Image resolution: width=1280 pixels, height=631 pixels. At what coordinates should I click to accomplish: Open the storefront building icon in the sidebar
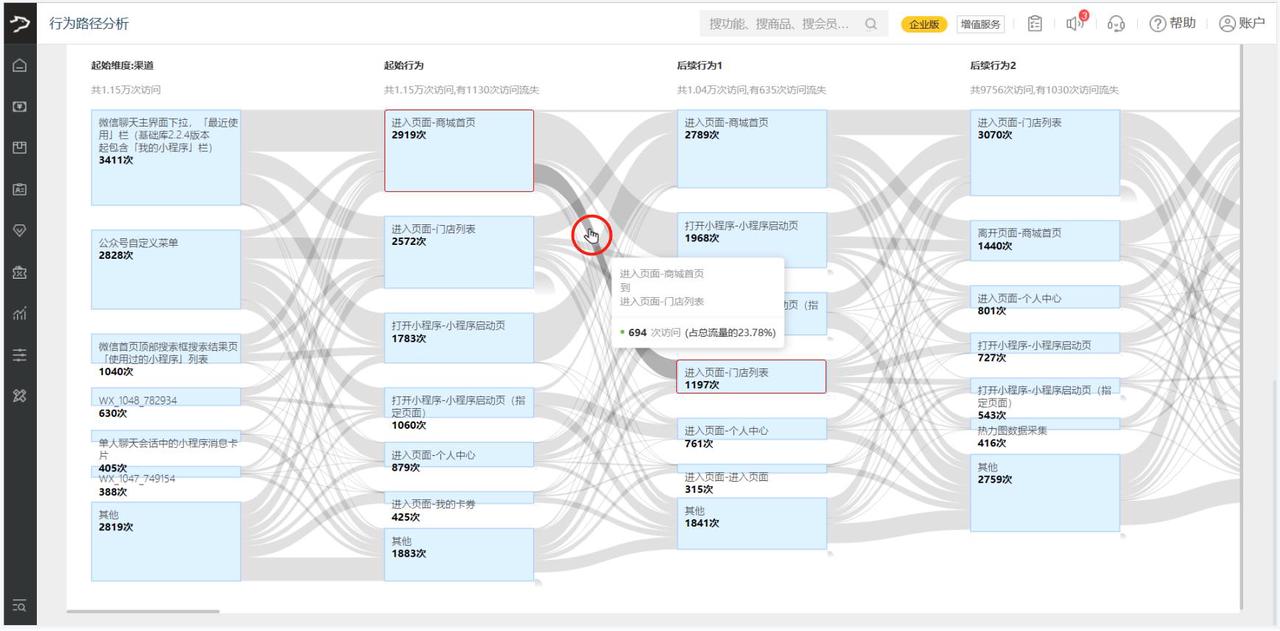[x=20, y=272]
